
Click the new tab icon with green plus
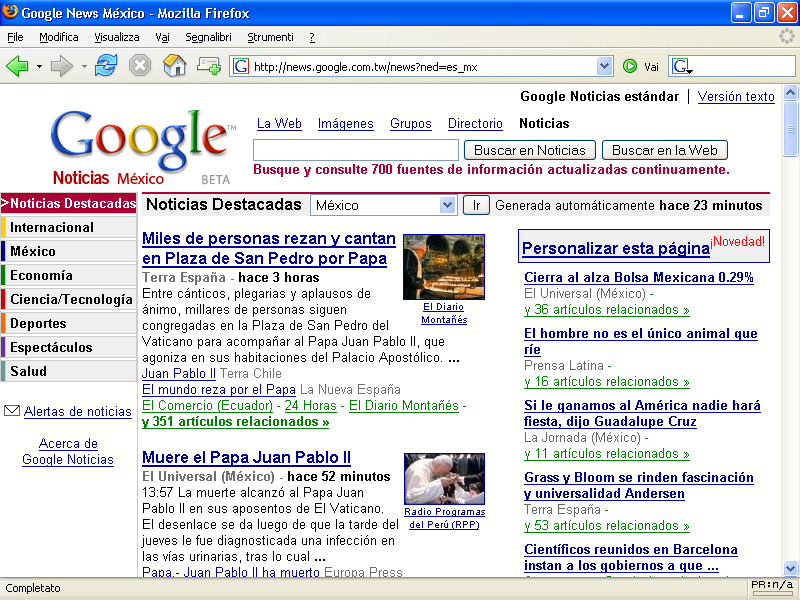point(209,66)
